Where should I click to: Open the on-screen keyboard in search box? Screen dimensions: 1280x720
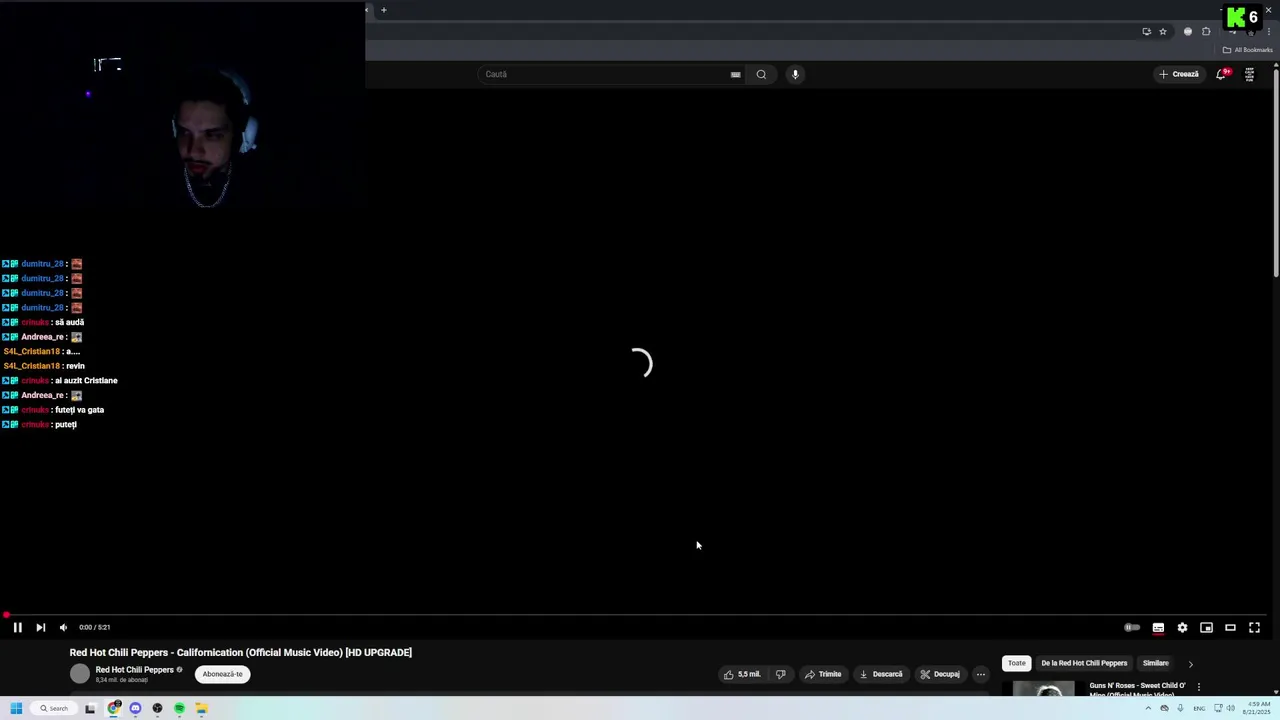pyautogui.click(x=735, y=74)
